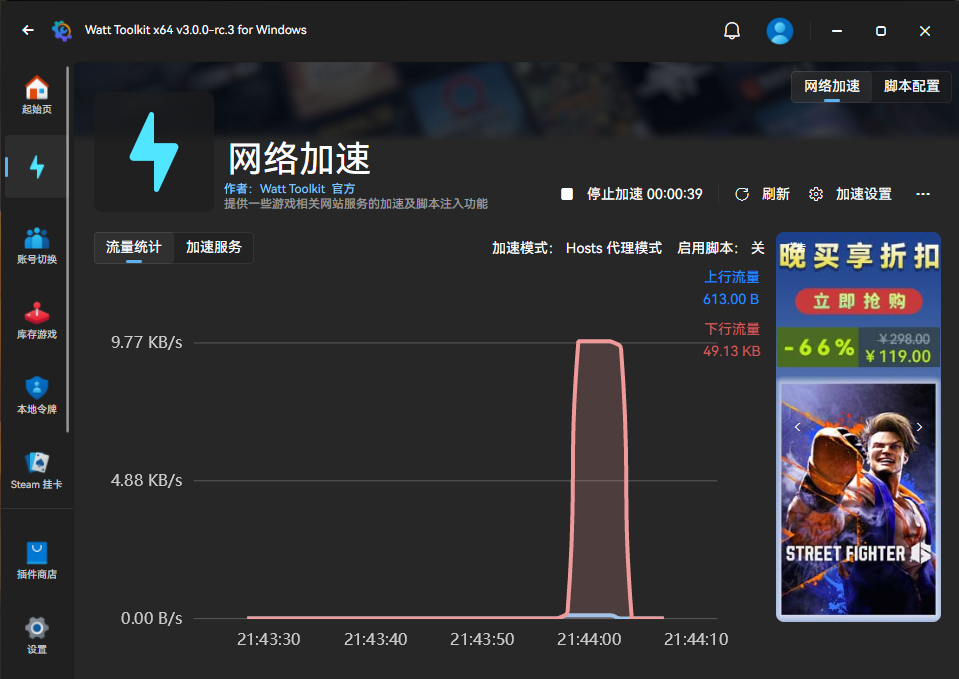Open the Street Fighter ad thumbnail
Screen dimensions: 959x679
pyautogui.click(x=859, y=499)
